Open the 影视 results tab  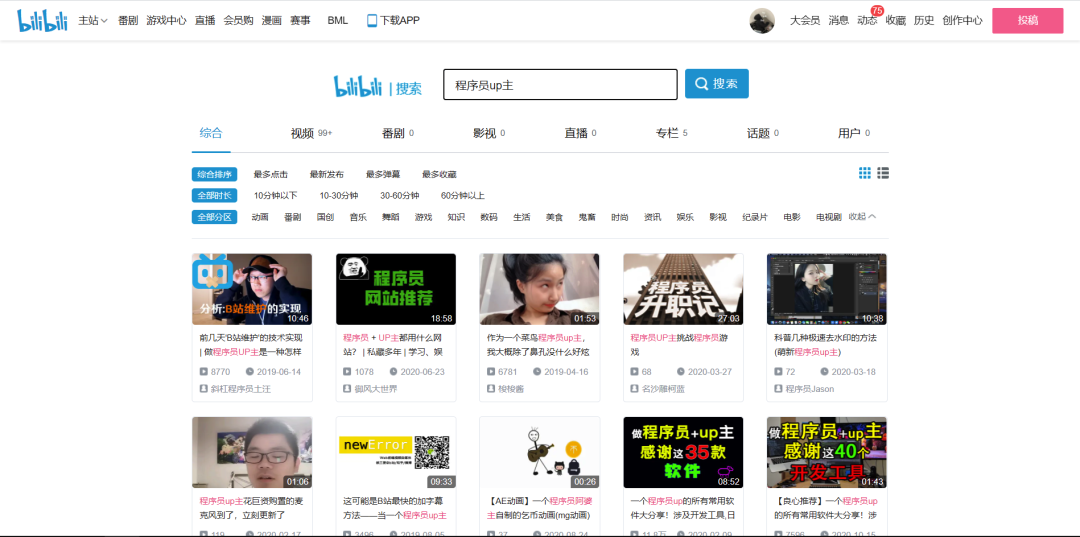tap(489, 134)
